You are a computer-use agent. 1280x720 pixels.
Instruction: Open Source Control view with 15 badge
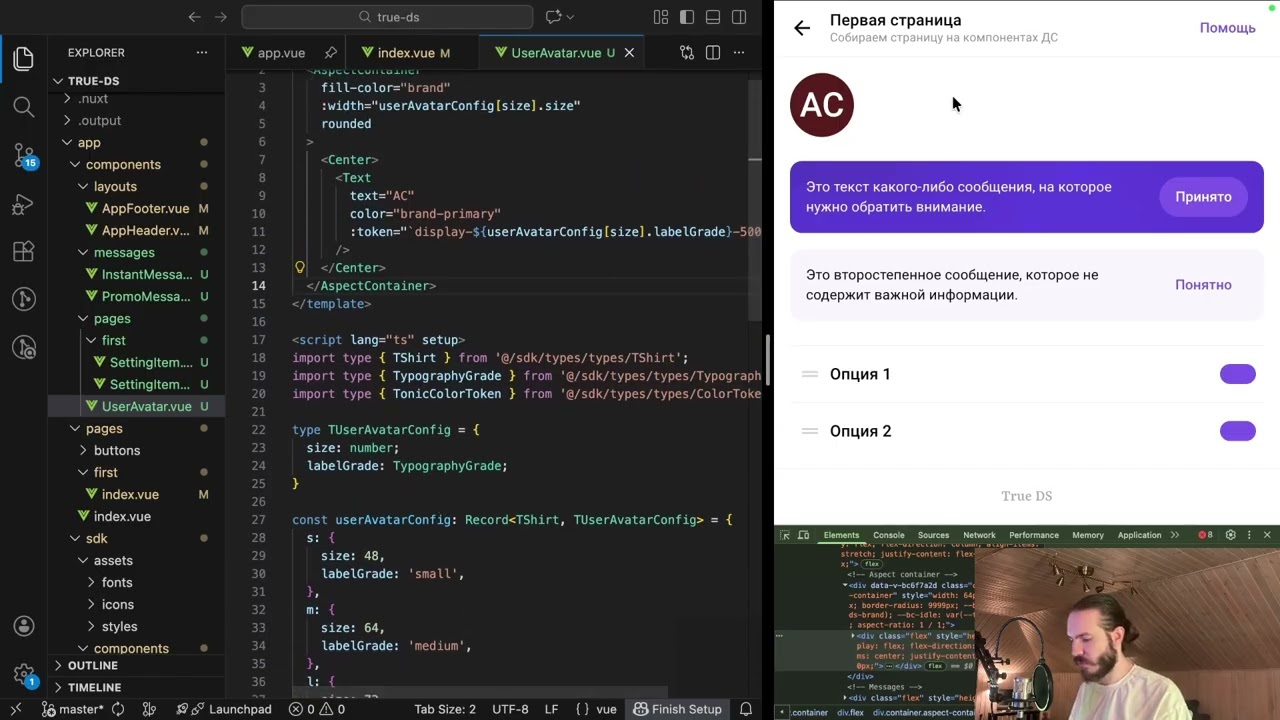pos(24,155)
